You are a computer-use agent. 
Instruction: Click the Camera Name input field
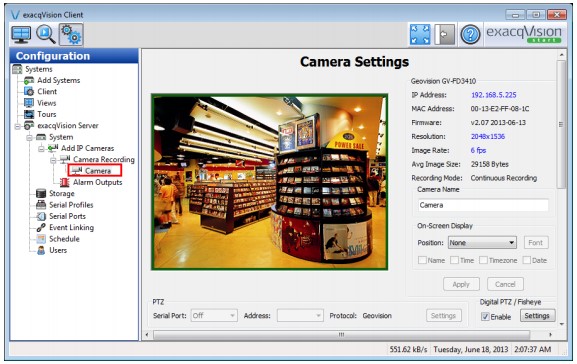tap(483, 205)
